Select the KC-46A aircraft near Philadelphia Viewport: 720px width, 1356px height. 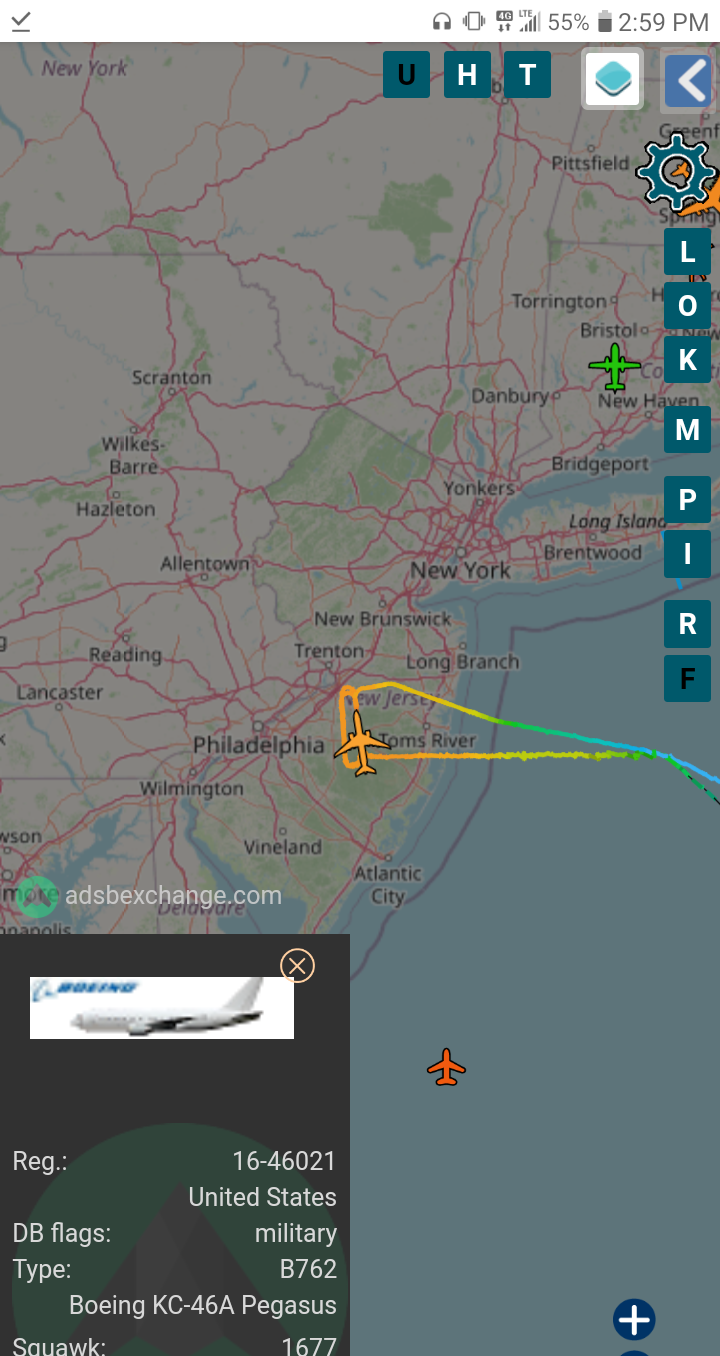coord(361,744)
